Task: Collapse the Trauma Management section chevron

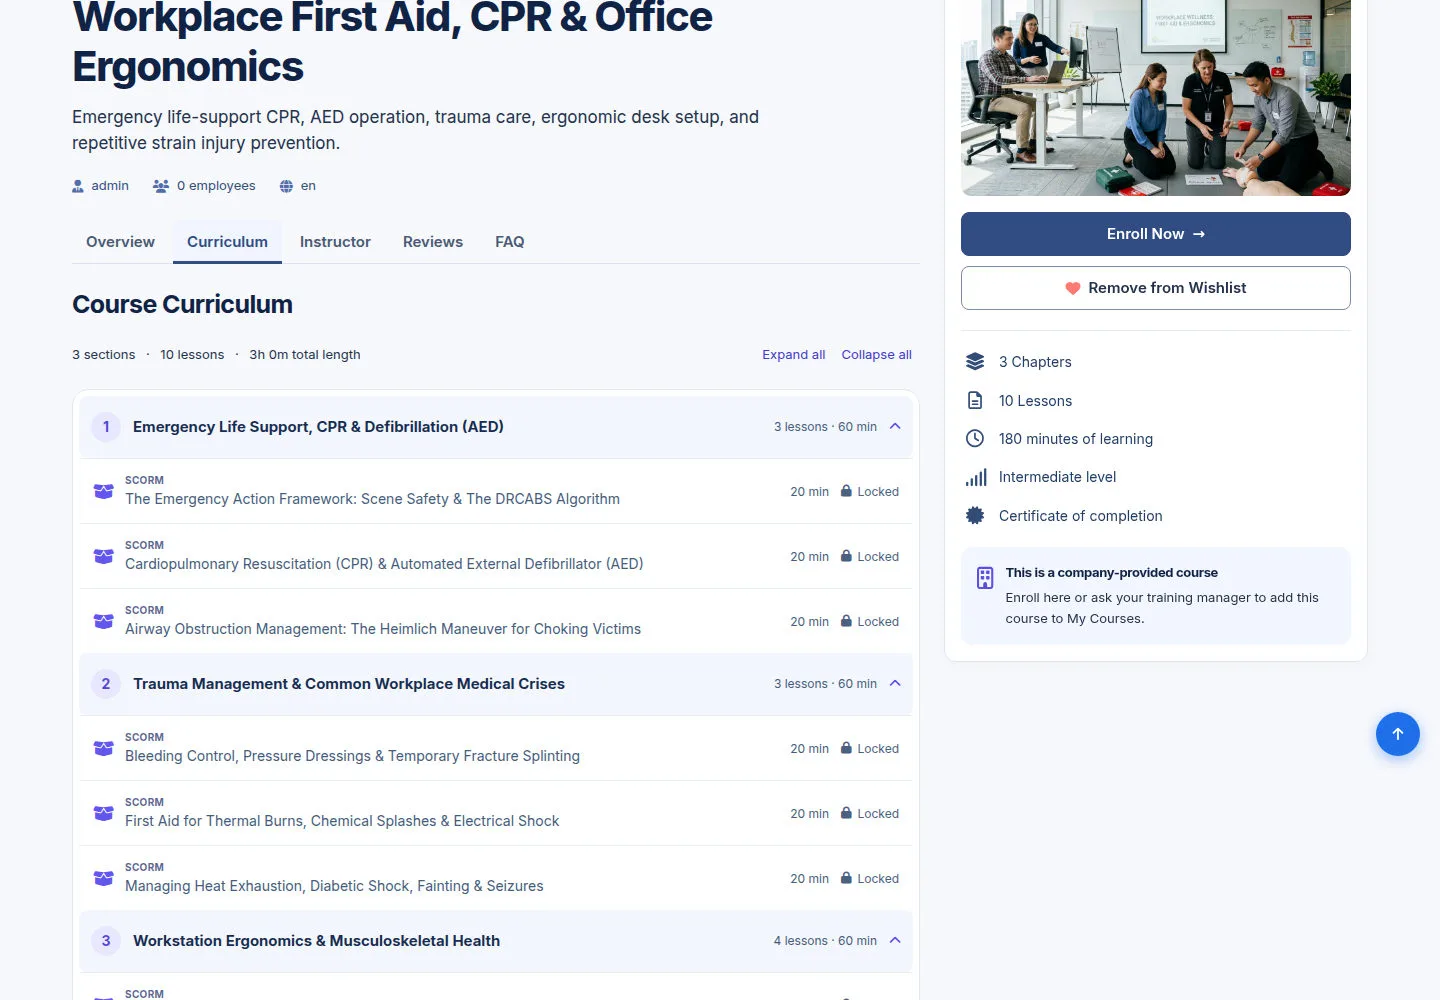Action: pyautogui.click(x=895, y=684)
